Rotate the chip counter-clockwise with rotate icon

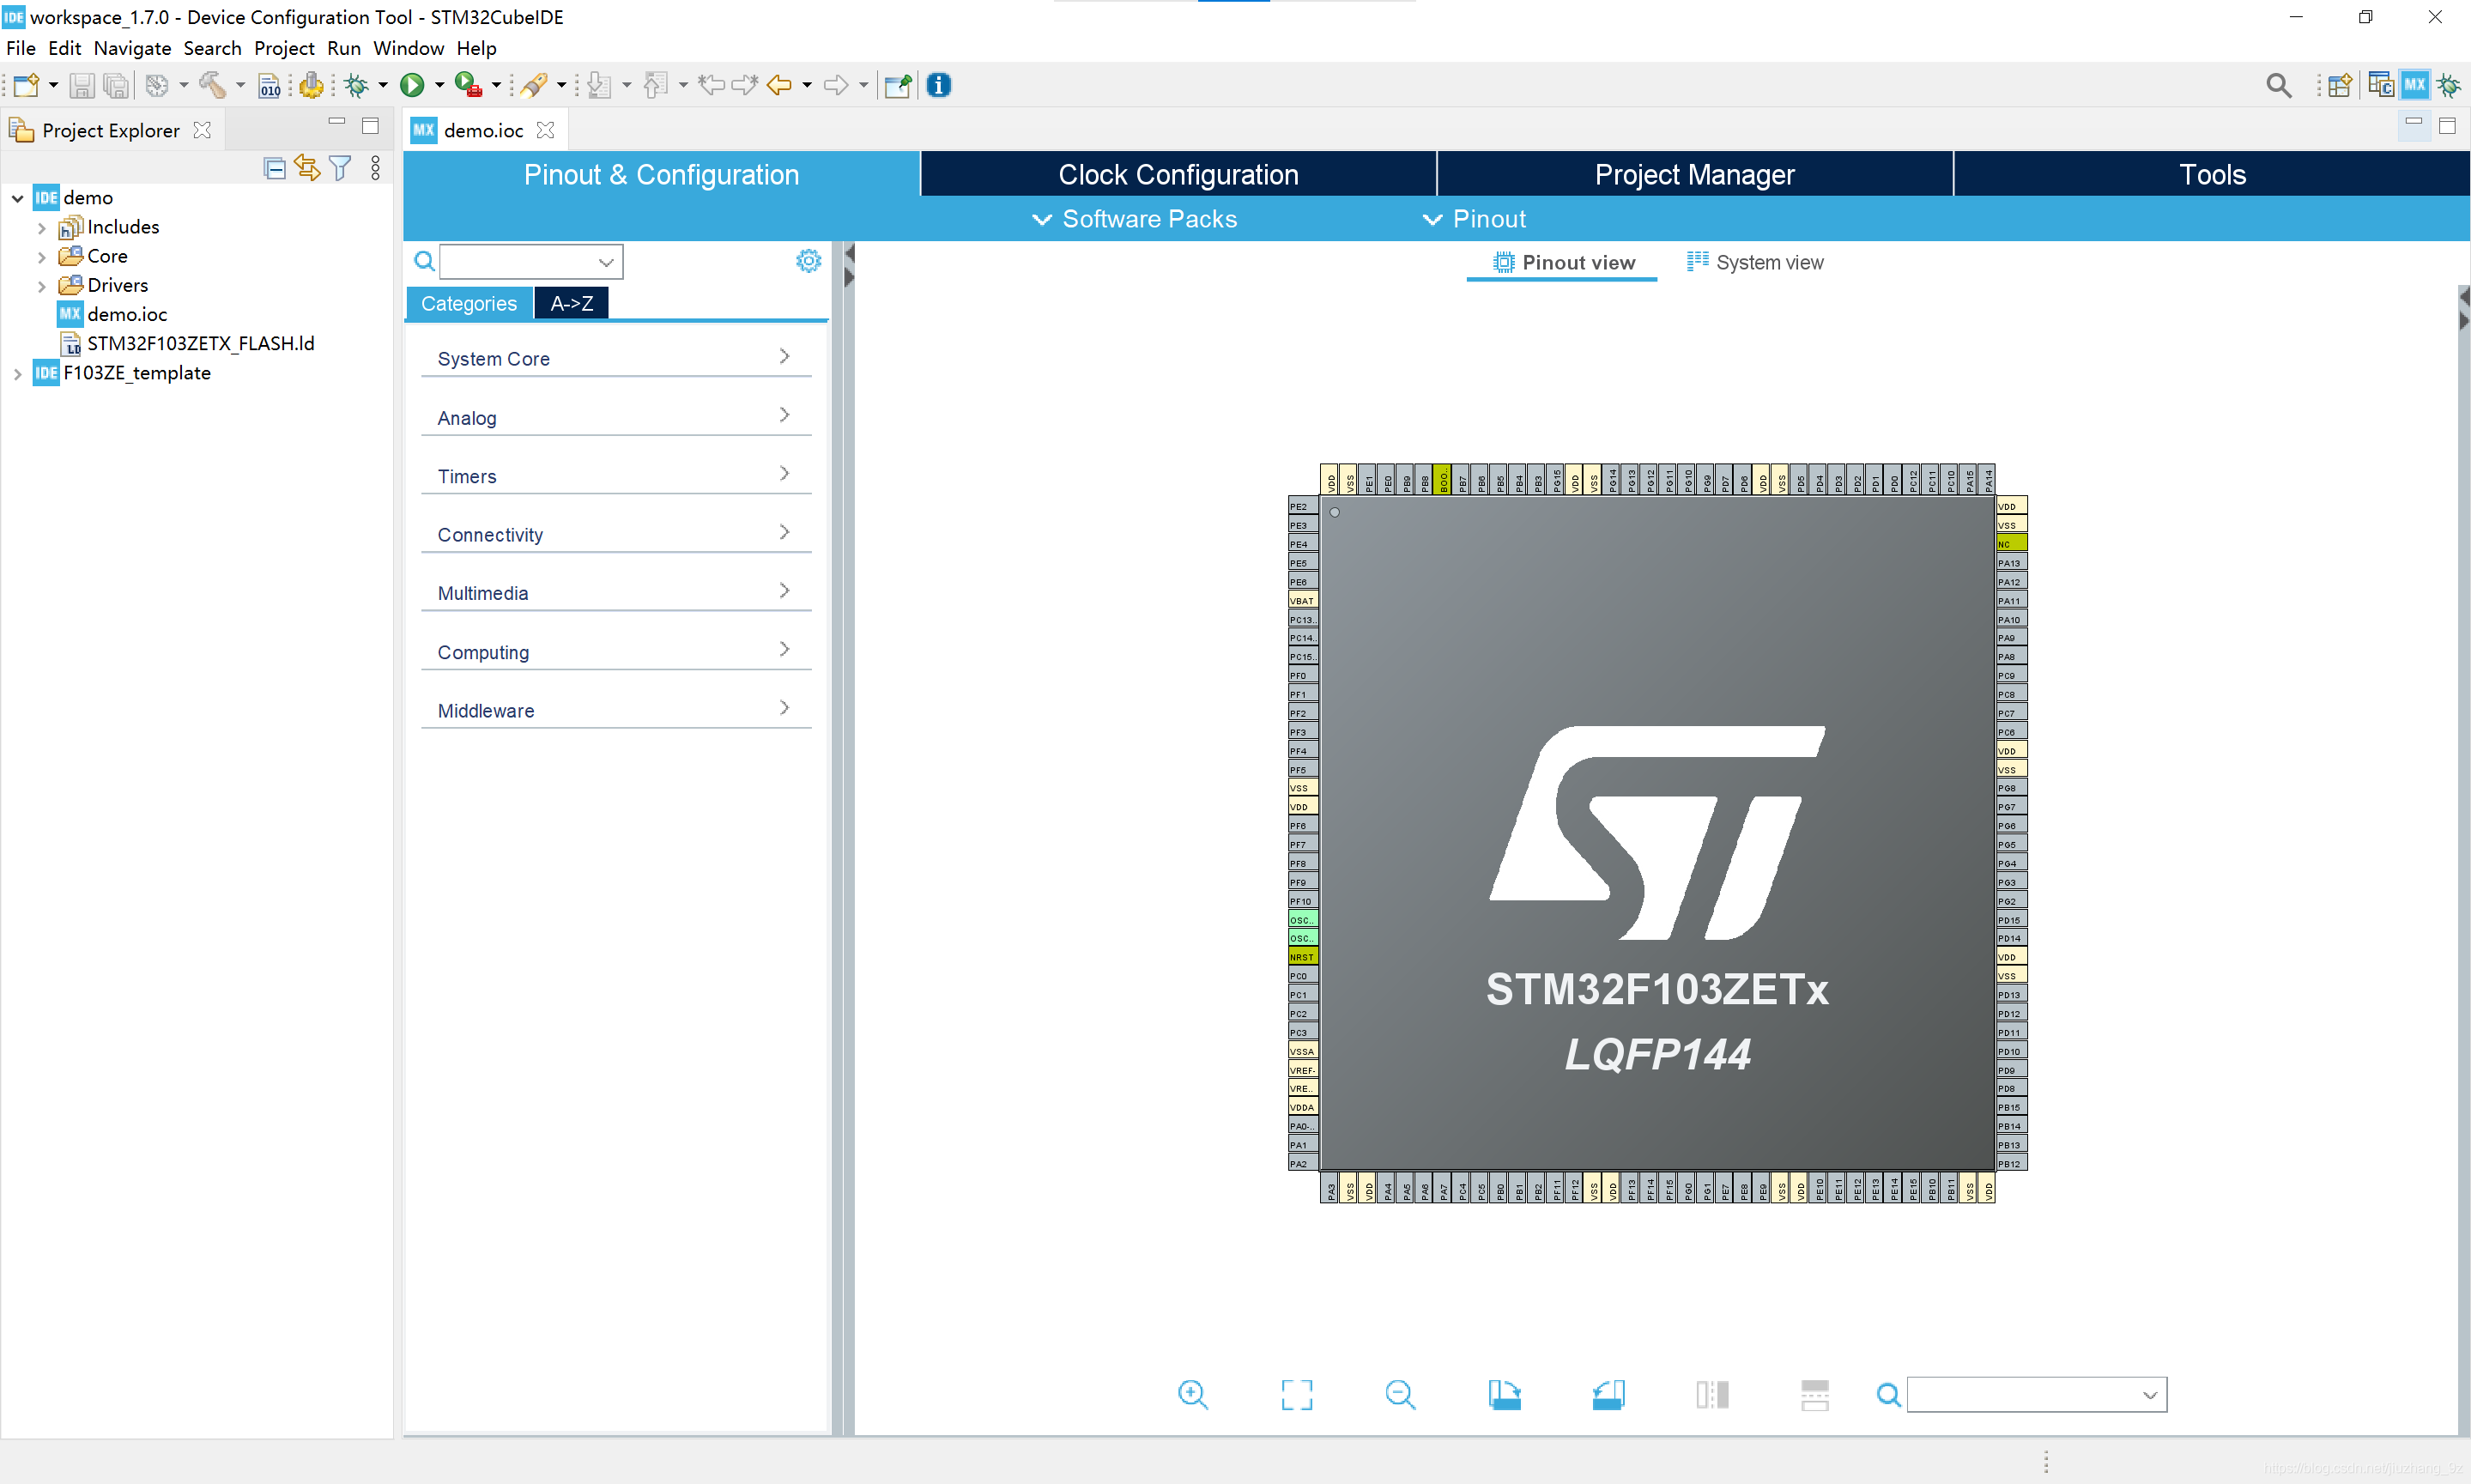click(x=1608, y=1394)
